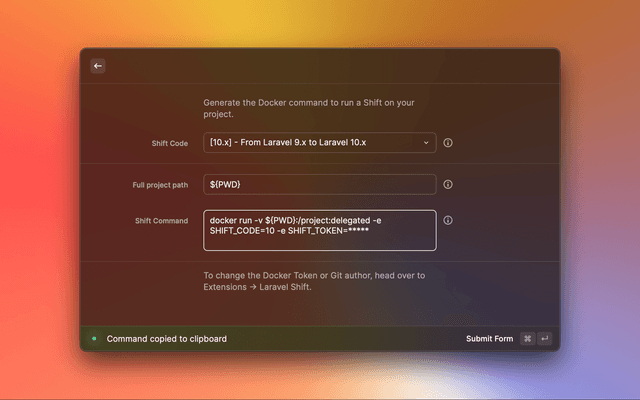Click info icon next to Full project path
The image size is (640, 400).
pos(448,185)
